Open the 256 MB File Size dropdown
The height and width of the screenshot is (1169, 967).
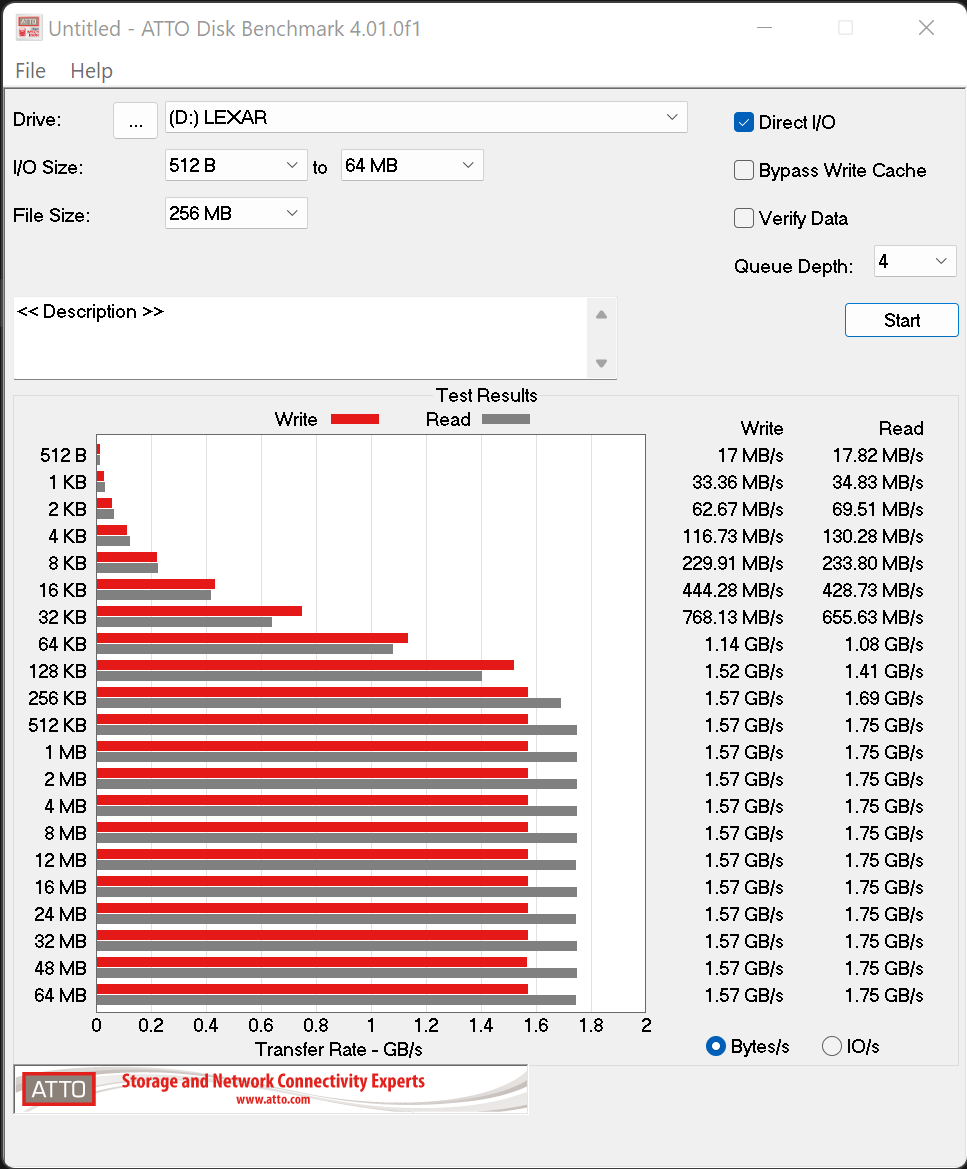(236, 213)
